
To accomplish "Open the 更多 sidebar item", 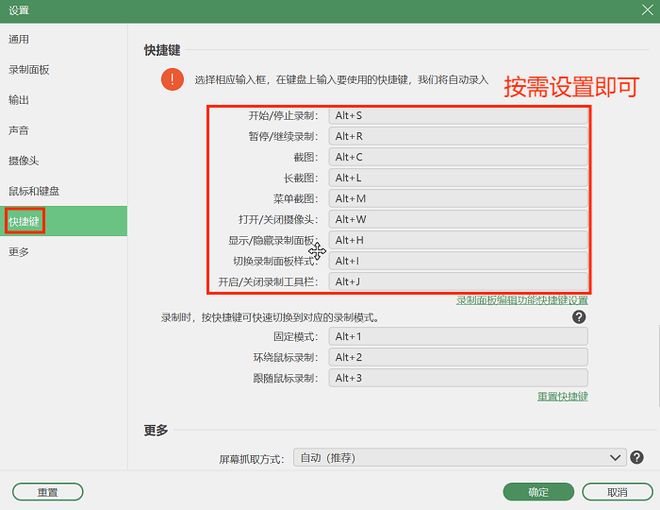I will (19, 252).
